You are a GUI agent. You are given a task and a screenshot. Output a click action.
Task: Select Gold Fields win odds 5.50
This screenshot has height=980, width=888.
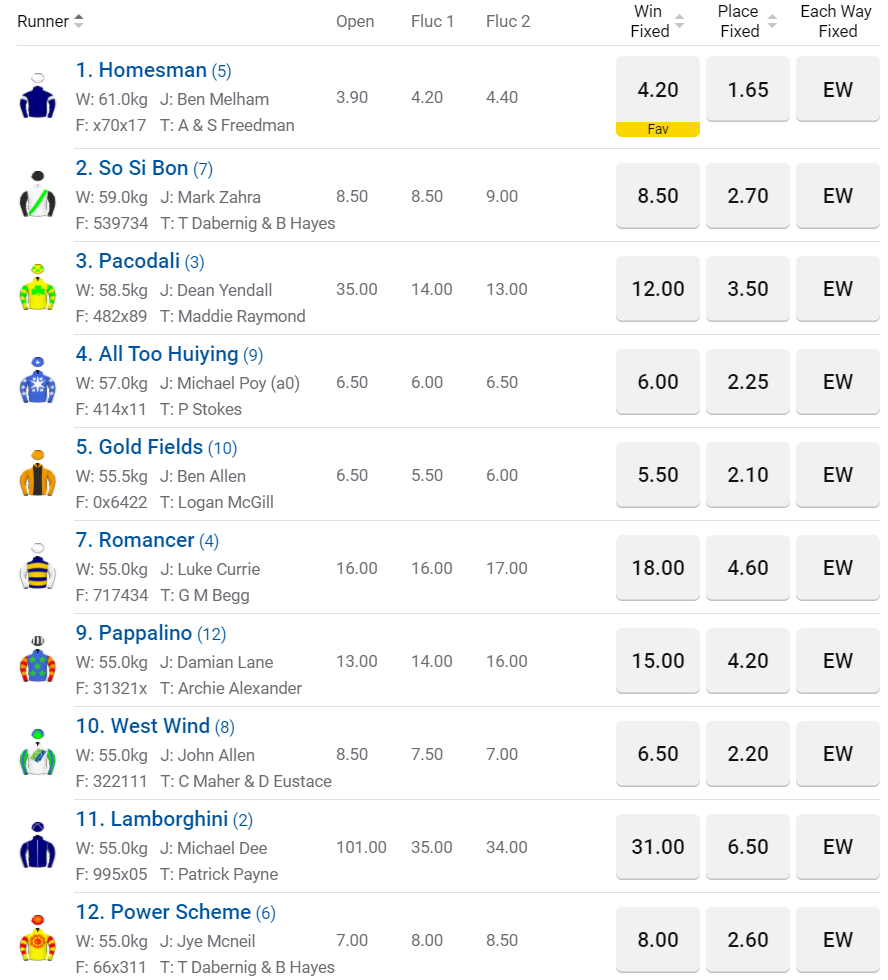(658, 475)
